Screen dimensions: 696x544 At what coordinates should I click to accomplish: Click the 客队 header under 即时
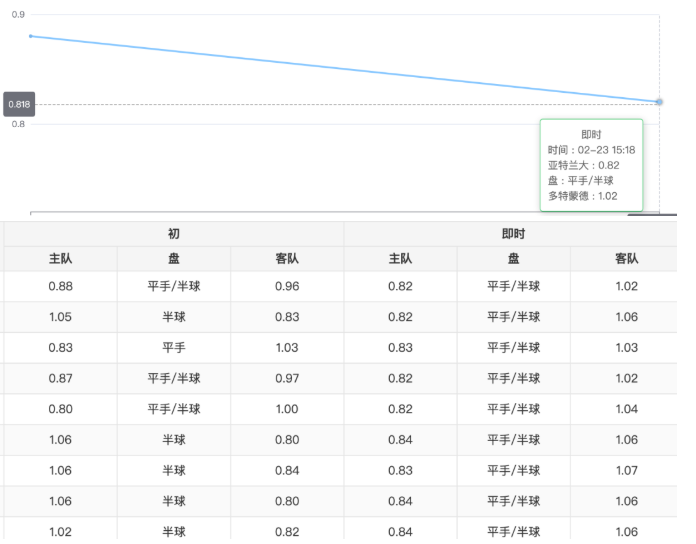point(626,259)
